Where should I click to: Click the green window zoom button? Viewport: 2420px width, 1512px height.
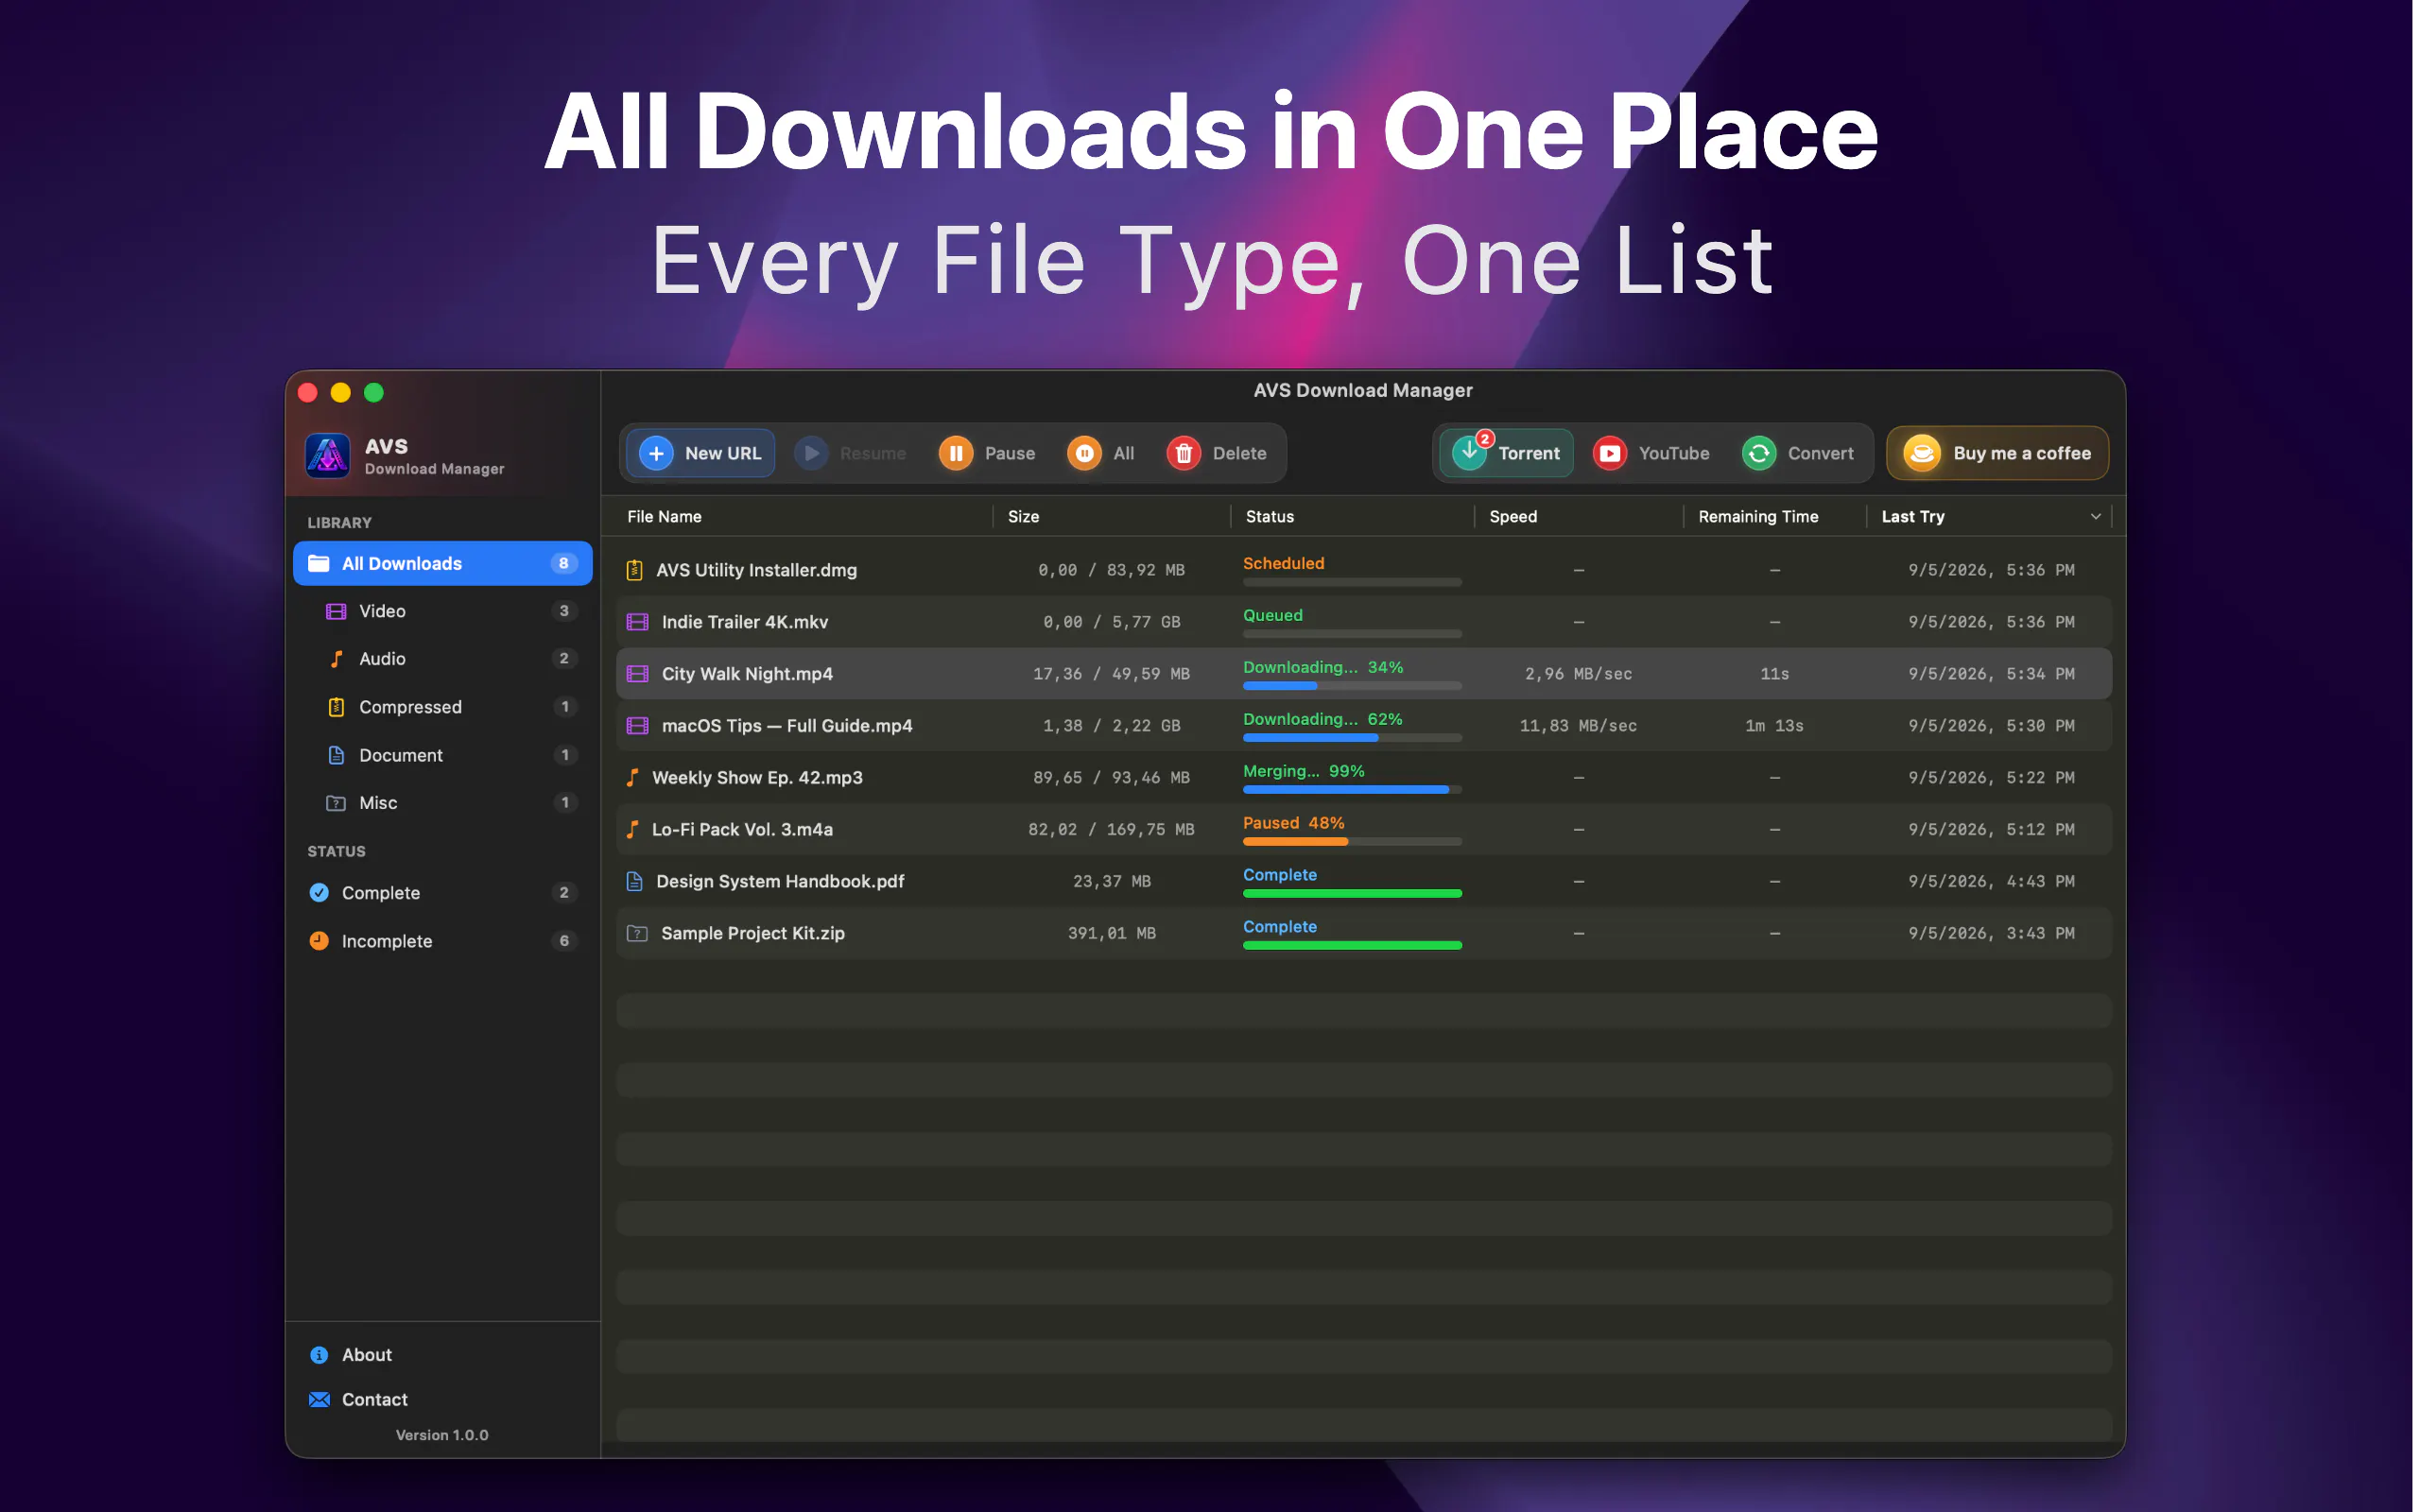[x=375, y=394]
